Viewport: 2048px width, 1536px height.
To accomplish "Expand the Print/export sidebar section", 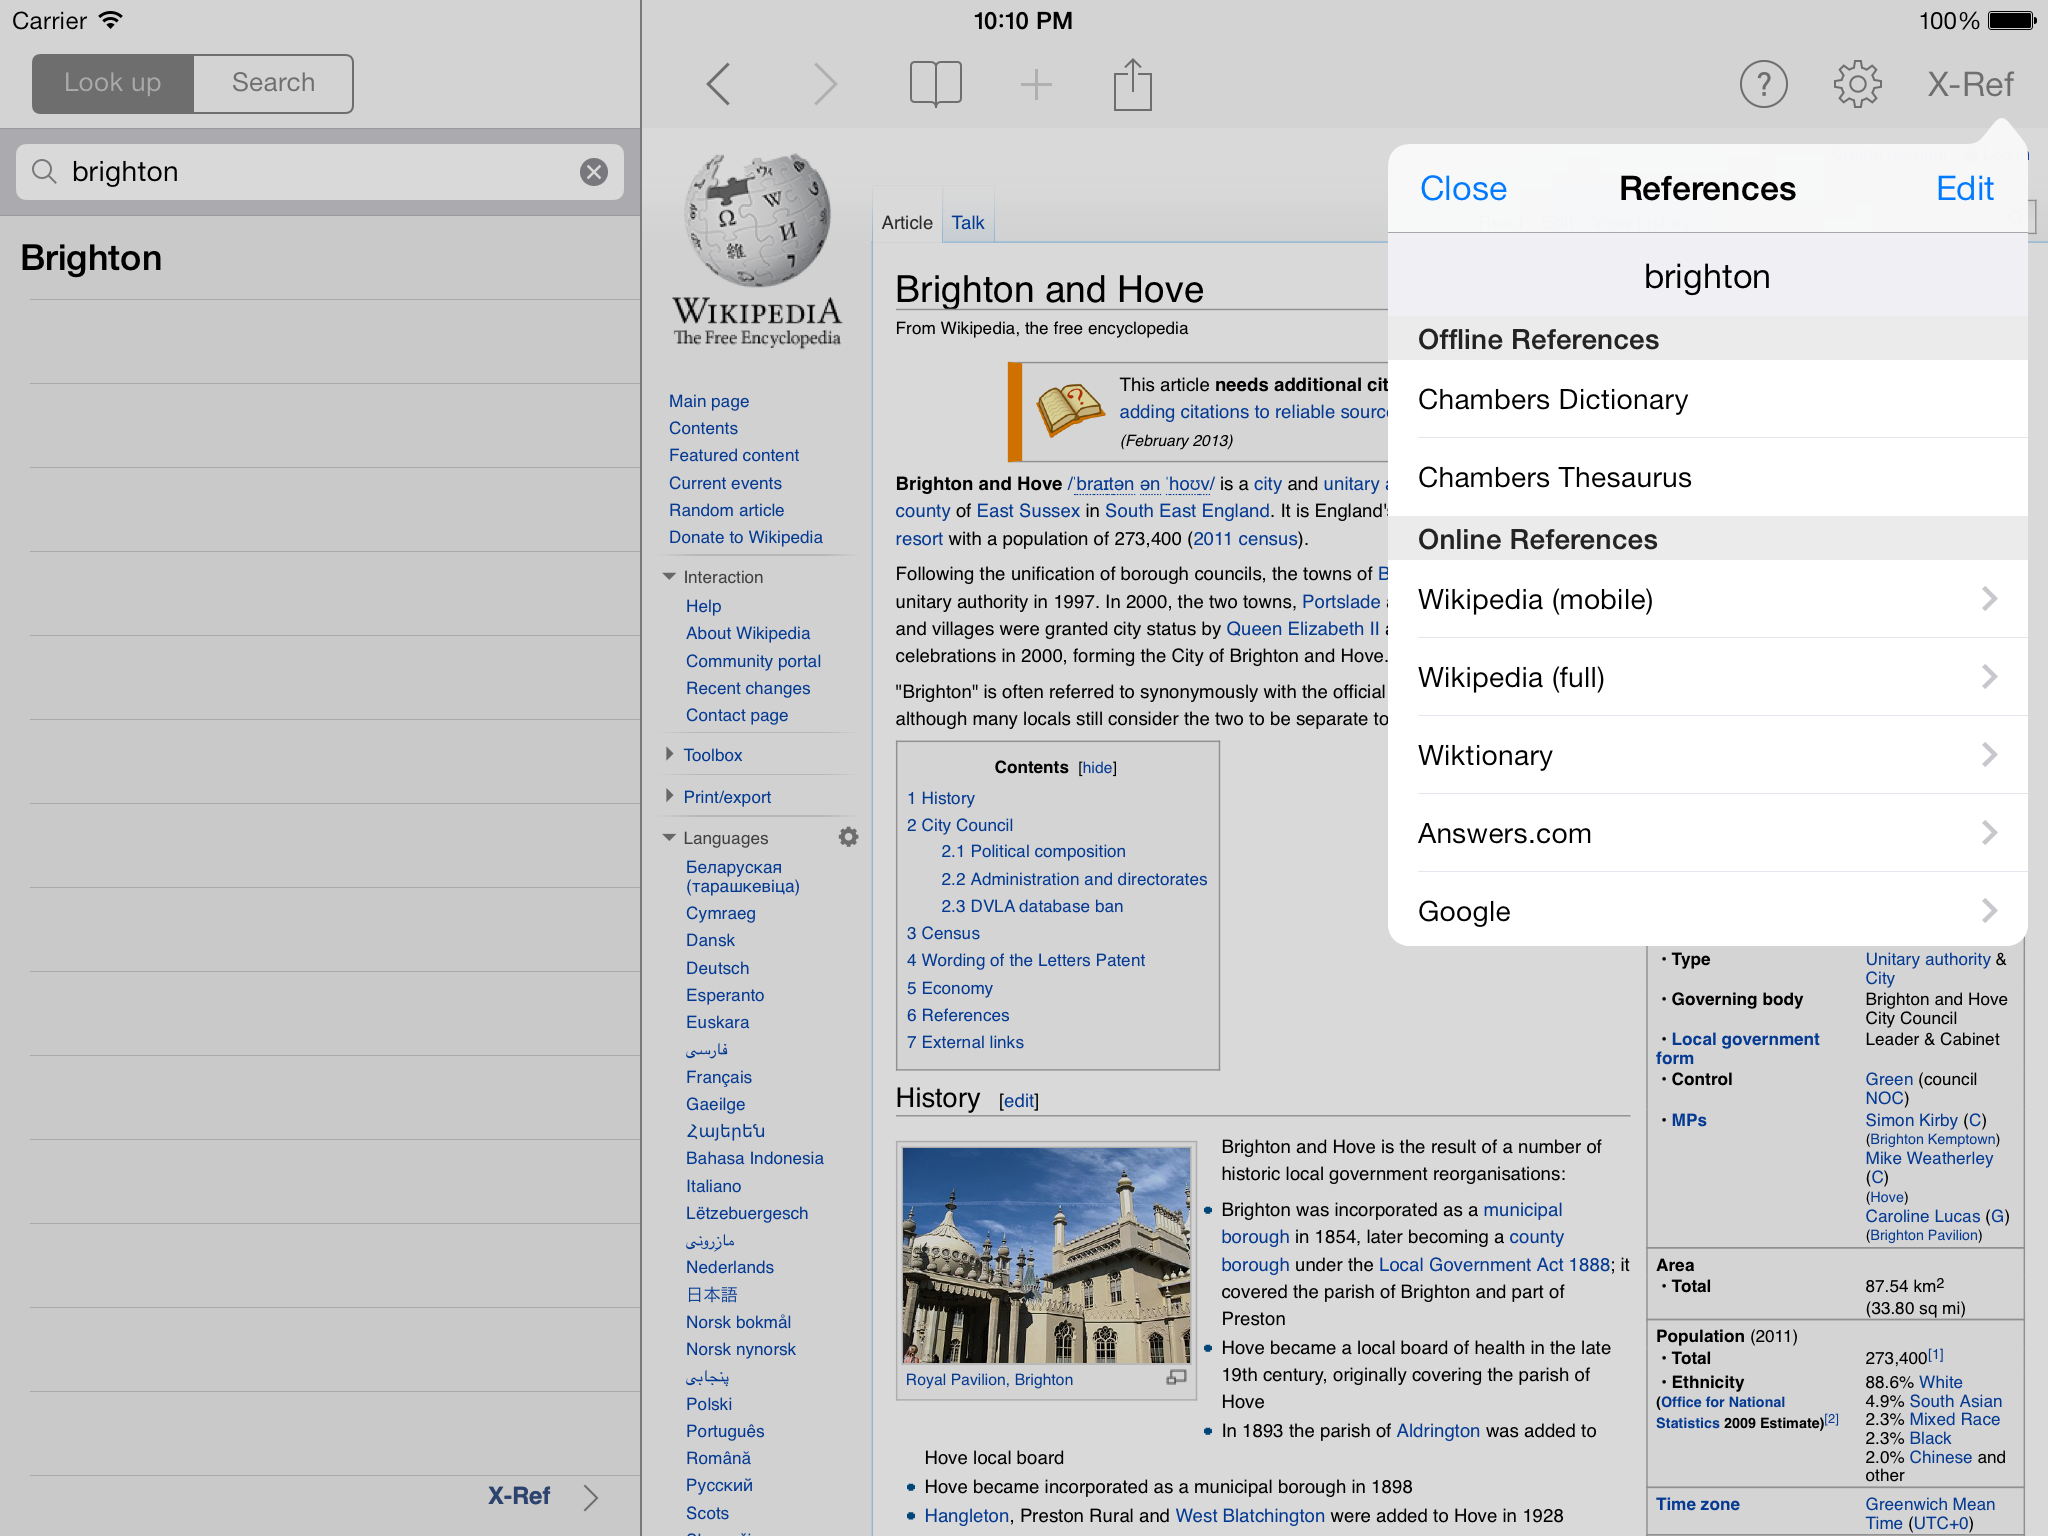I will pos(726,797).
